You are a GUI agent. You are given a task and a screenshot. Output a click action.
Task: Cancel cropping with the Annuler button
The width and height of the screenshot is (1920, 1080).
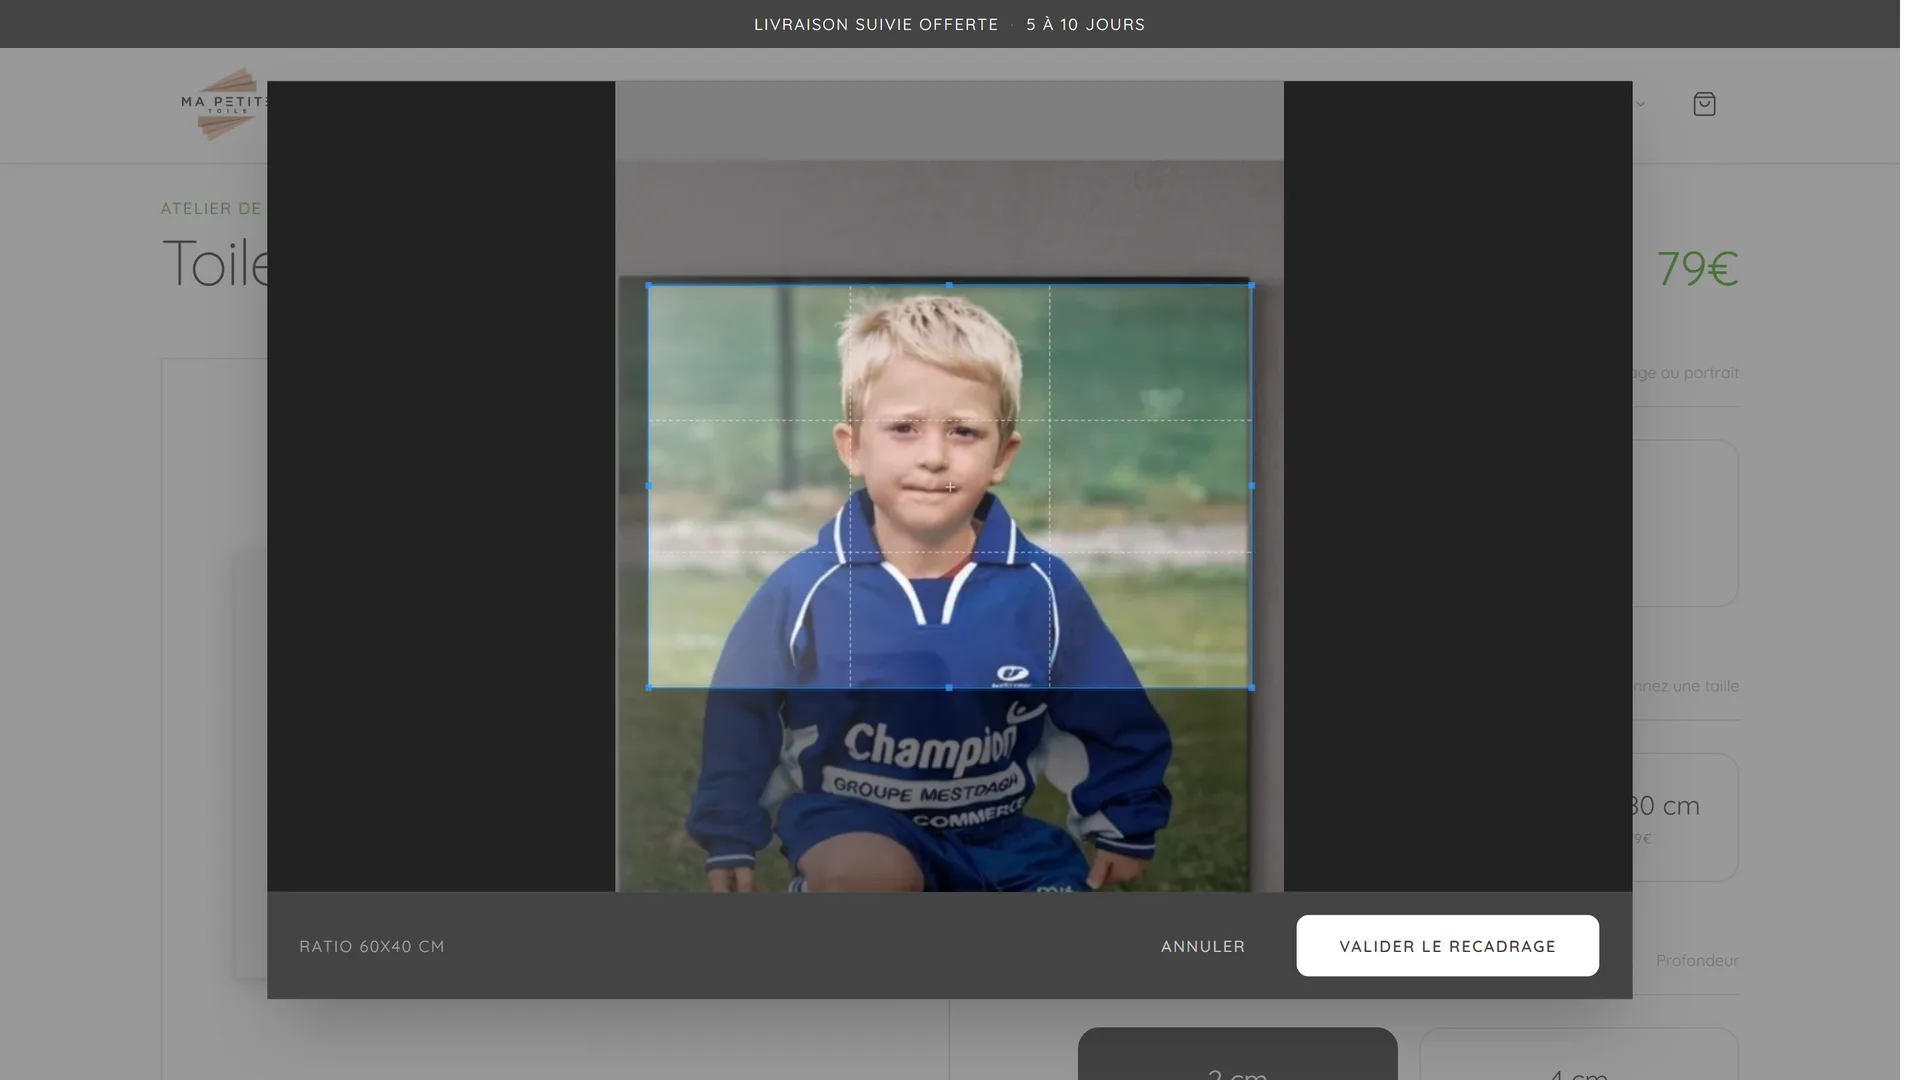(x=1203, y=946)
